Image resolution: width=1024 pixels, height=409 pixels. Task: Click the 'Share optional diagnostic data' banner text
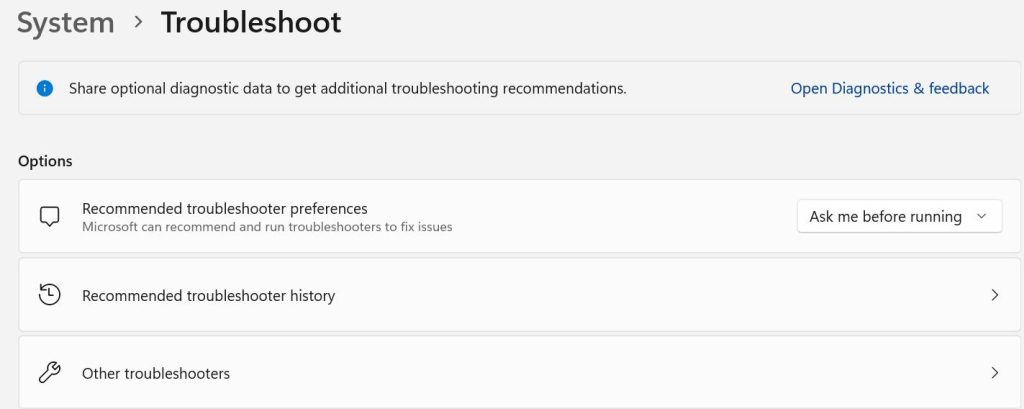[x=347, y=88]
